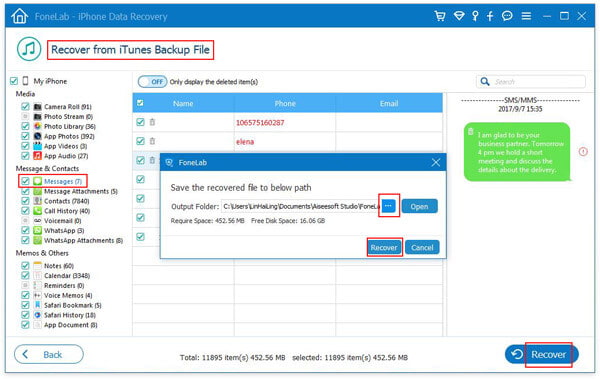600x379 pixels.
Task: Click the App Videos clapboard icon
Action: 38,146
